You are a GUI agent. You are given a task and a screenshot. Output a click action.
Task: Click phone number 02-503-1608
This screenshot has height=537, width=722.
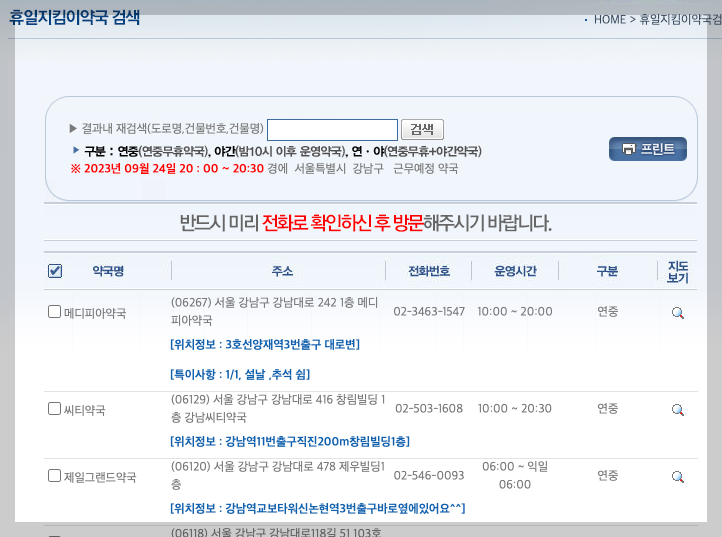click(429, 408)
